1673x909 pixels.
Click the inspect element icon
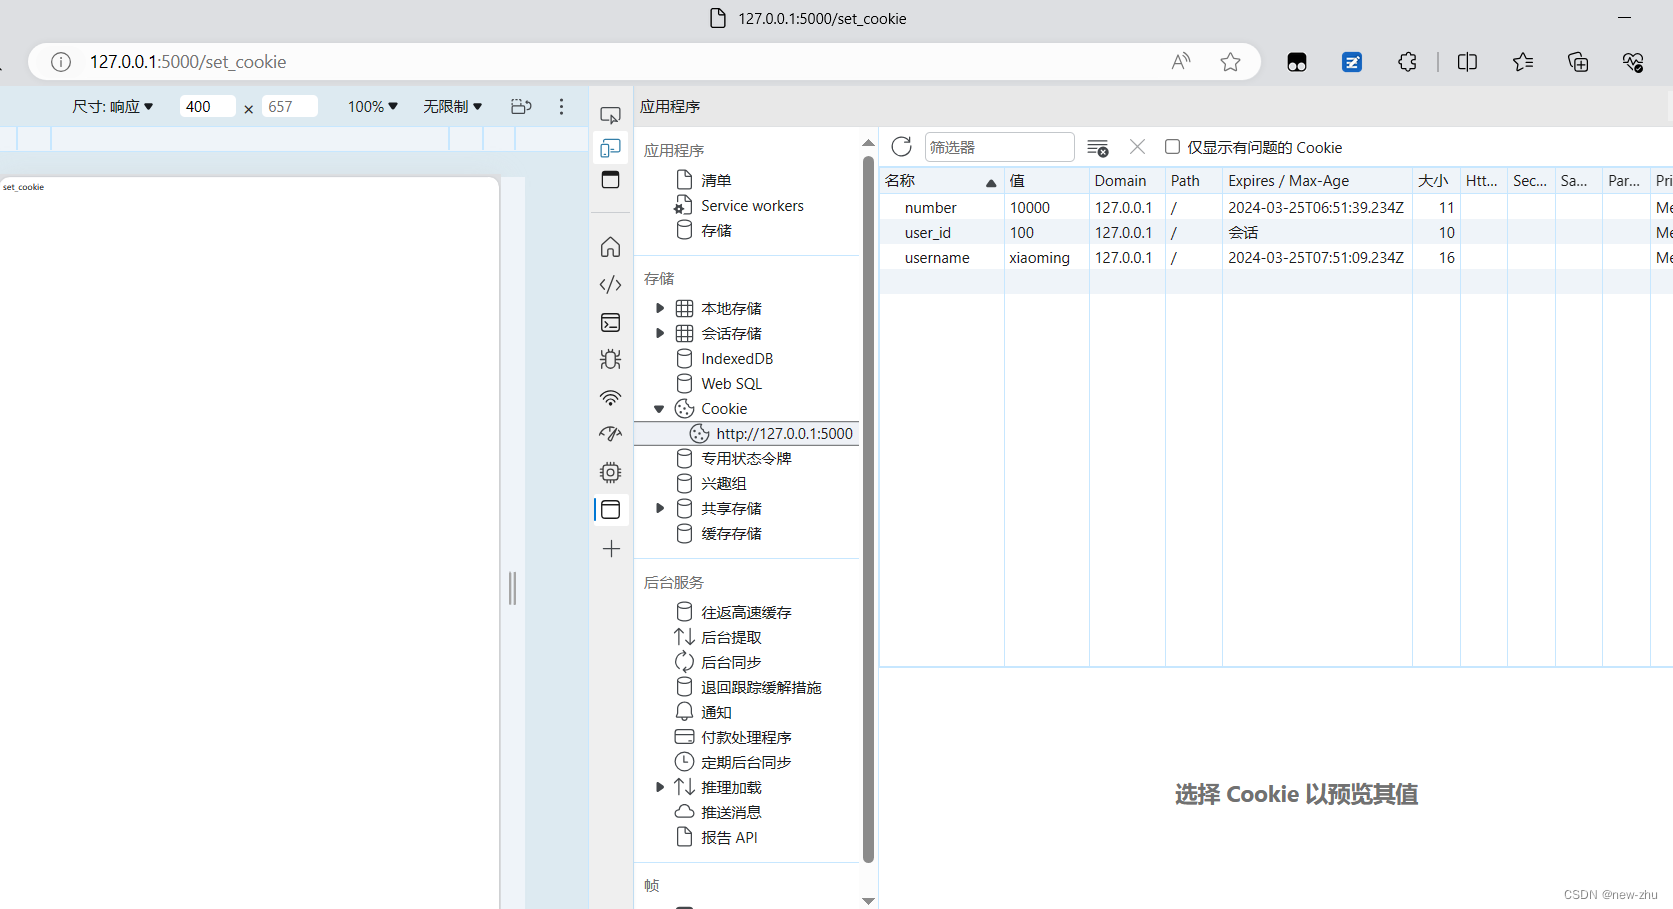coord(610,115)
